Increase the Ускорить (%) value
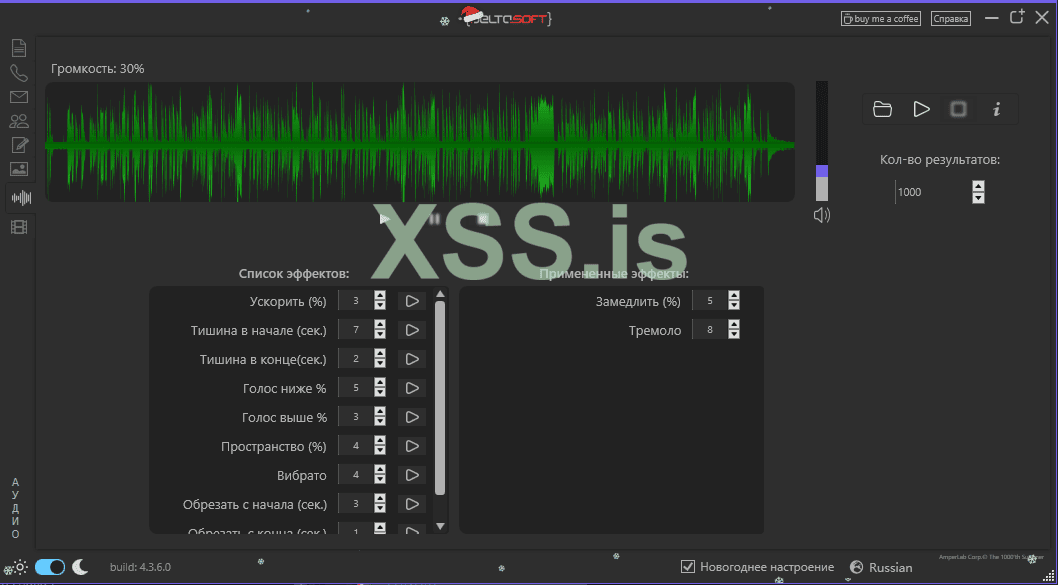The height and width of the screenshot is (585, 1058). [380, 296]
